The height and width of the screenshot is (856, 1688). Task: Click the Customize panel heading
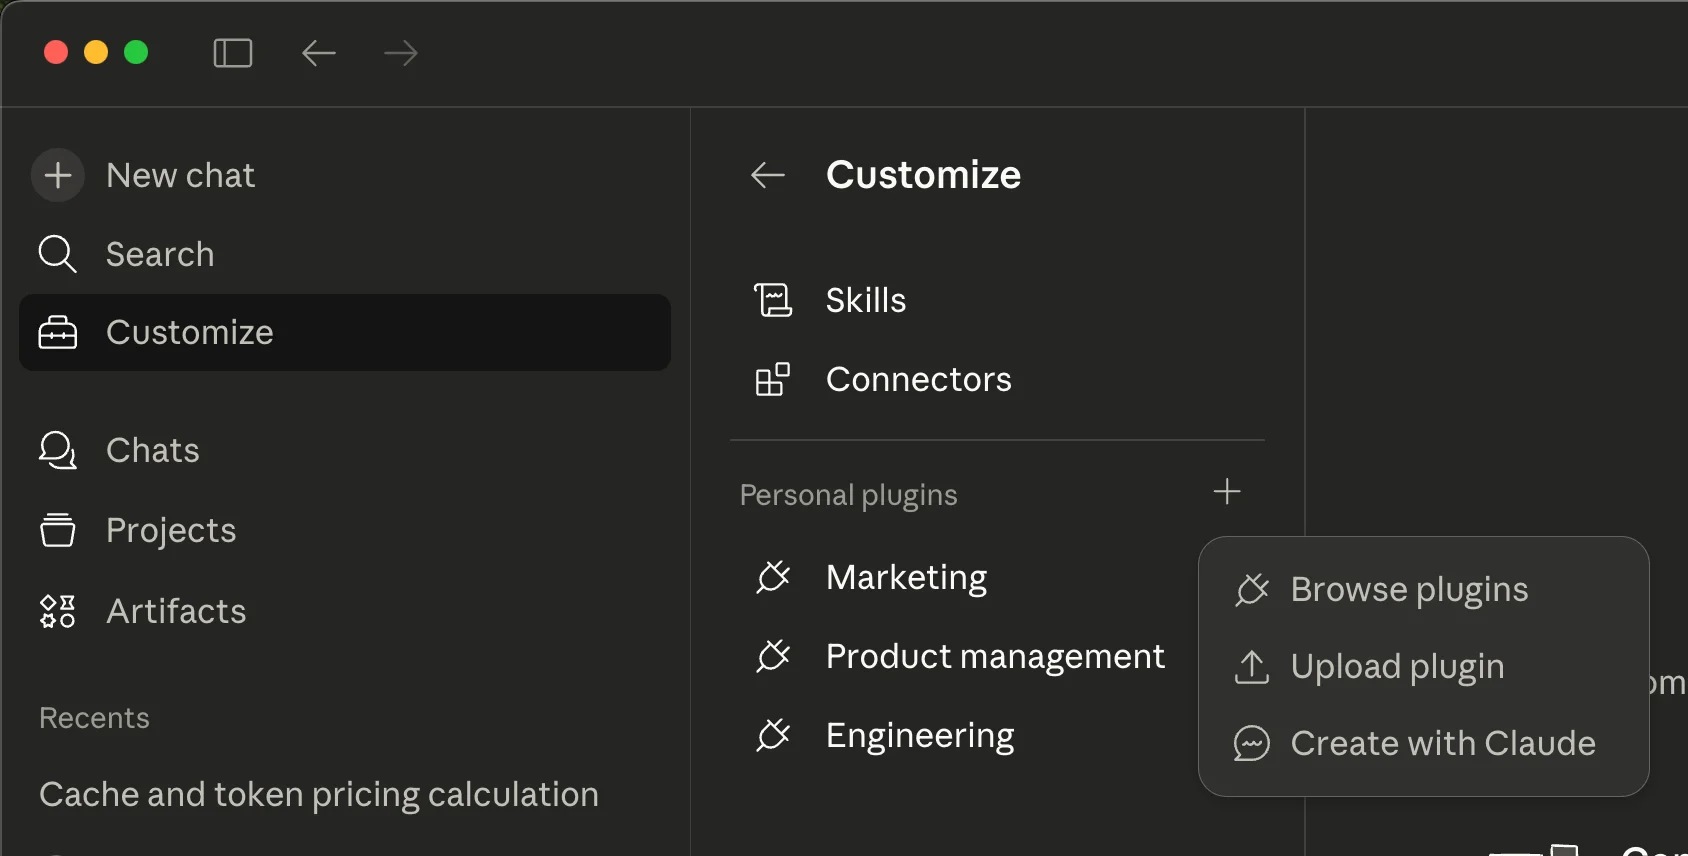(x=923, y=175)
